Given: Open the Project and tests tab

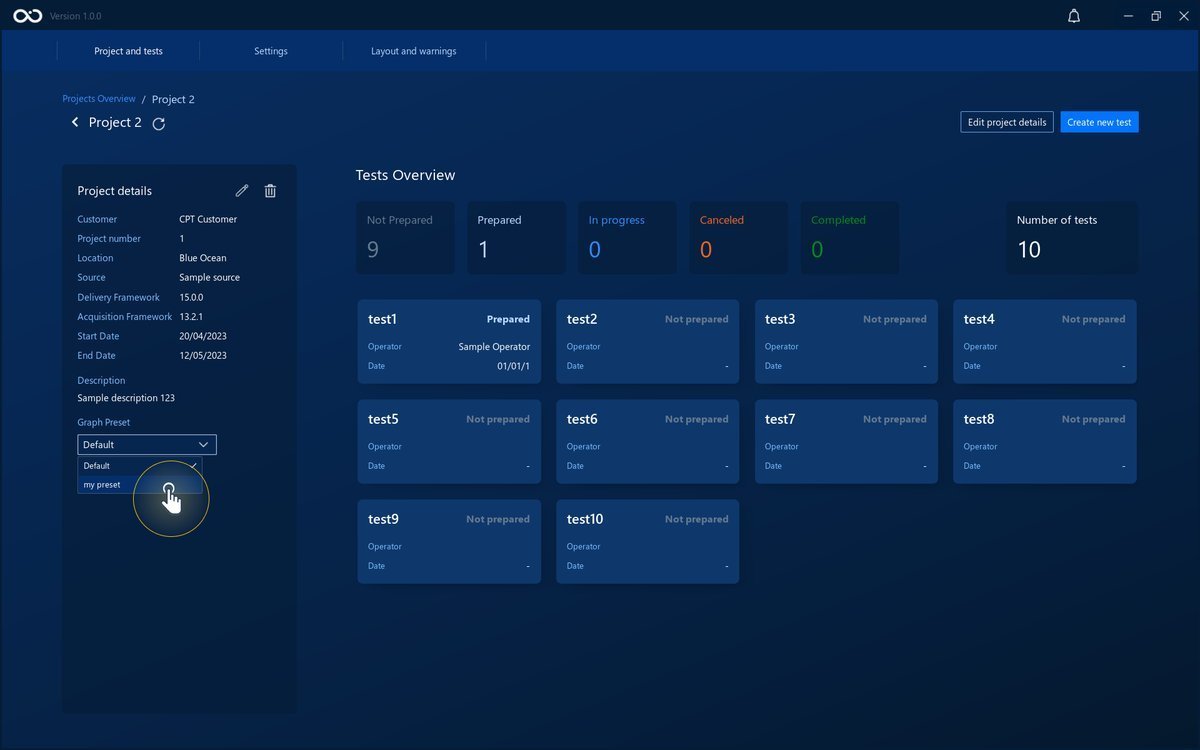Looking at the screenshot, I should tap(128, 51).
